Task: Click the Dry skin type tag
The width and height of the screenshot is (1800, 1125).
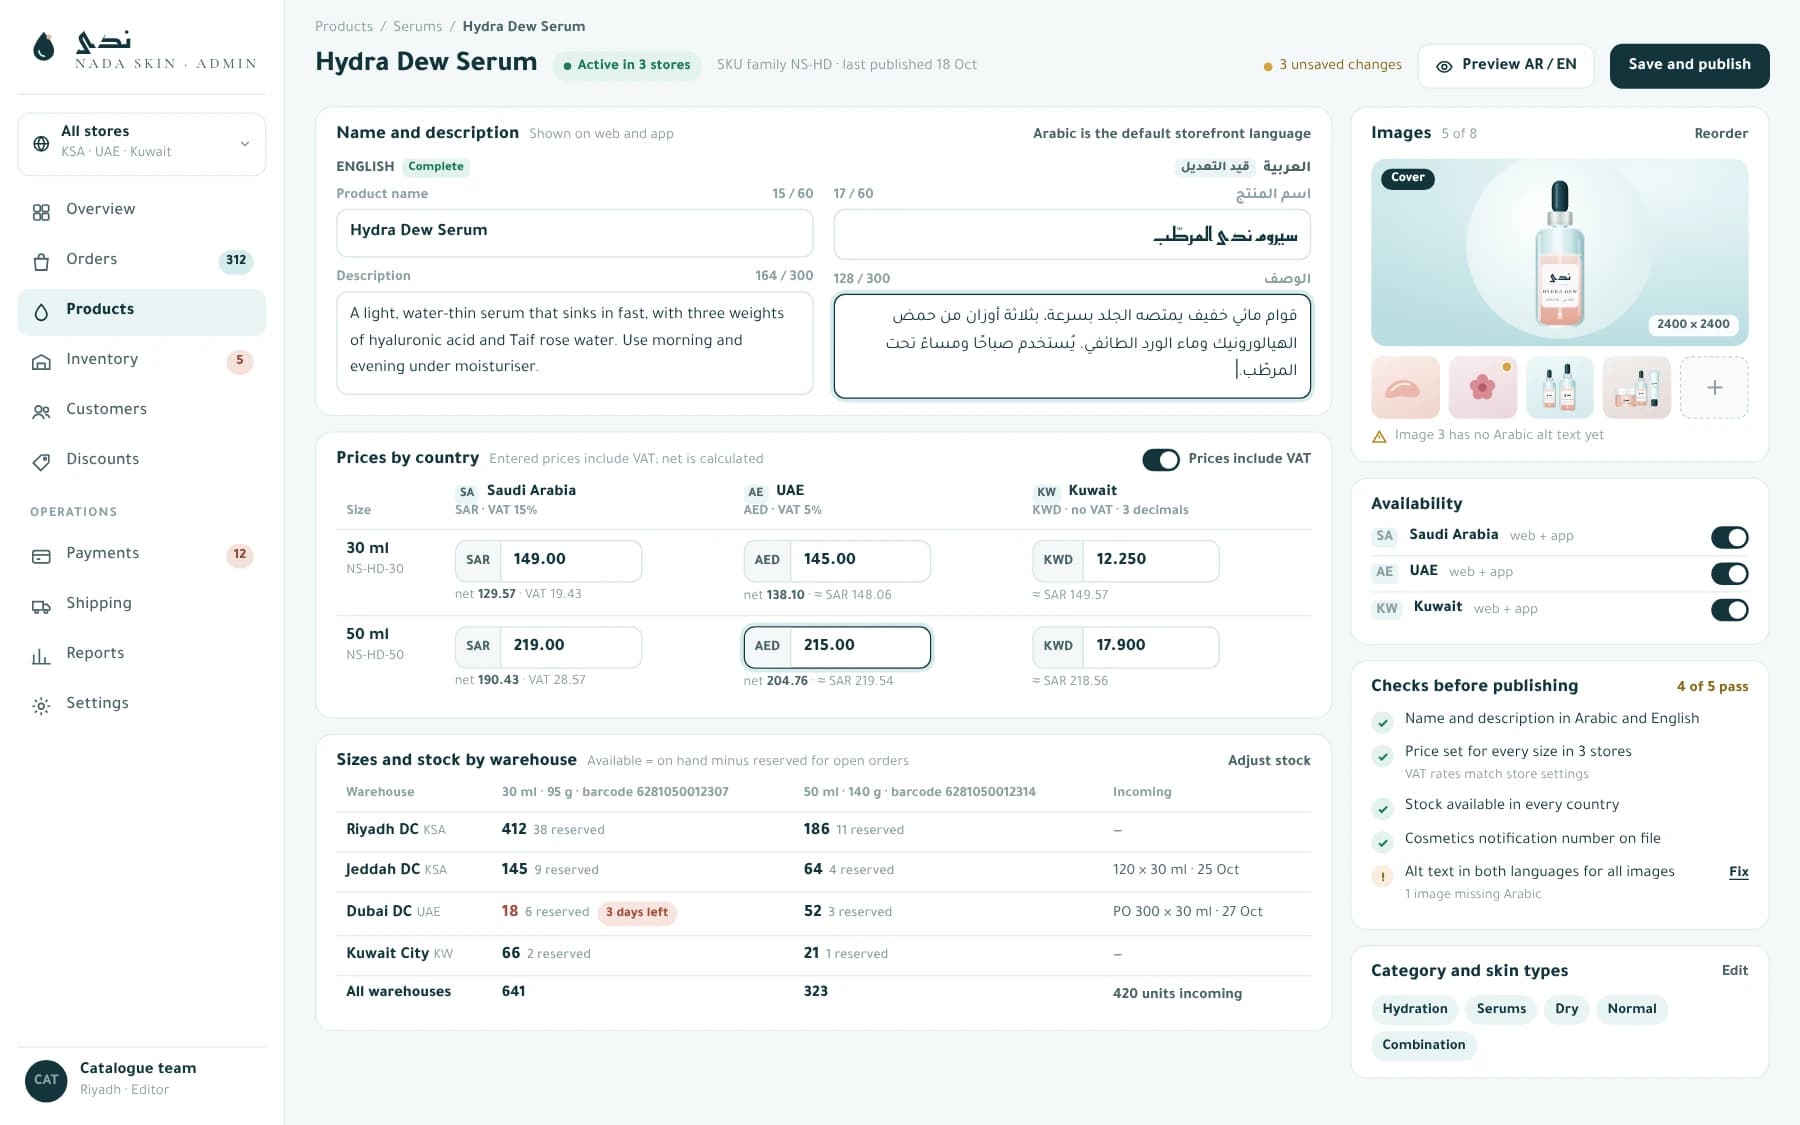Action: click(x=1567, y=1009)
